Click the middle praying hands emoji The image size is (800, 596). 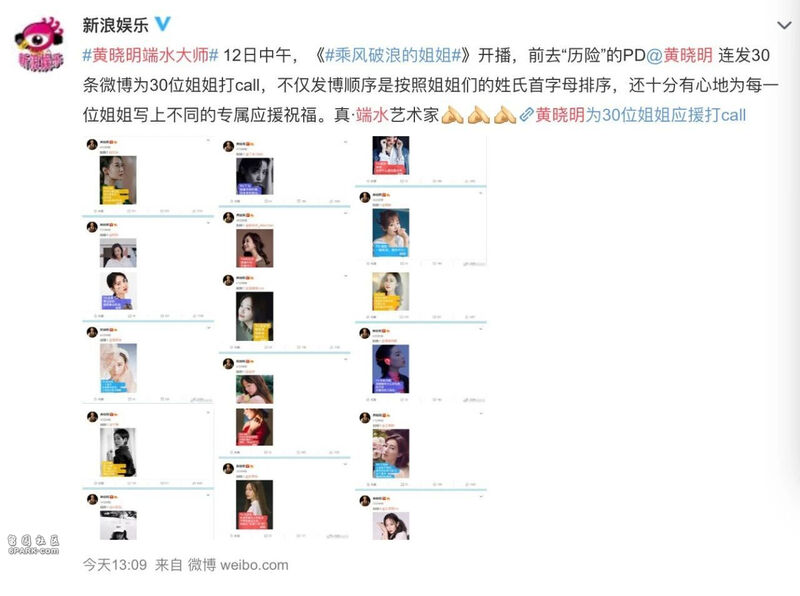478,115
